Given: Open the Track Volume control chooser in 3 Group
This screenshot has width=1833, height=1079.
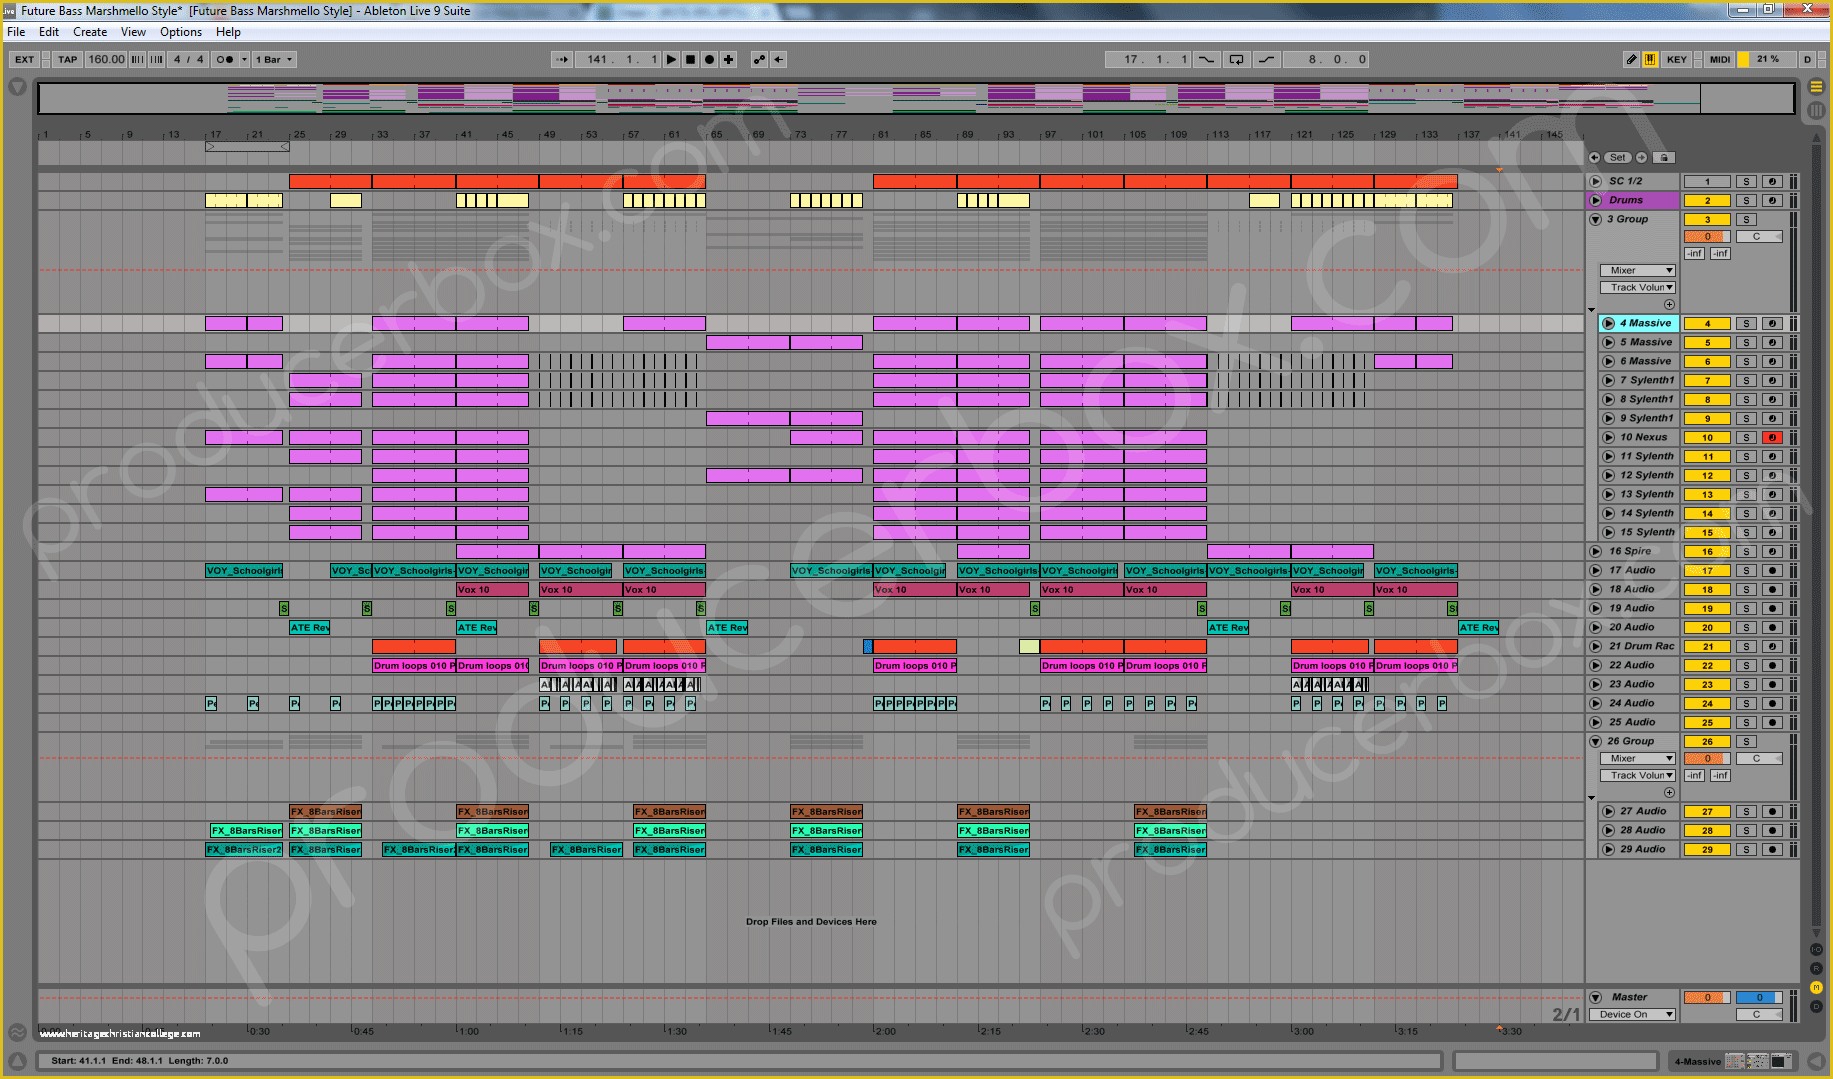Looking at the screenshot, I should [1637, 287].
